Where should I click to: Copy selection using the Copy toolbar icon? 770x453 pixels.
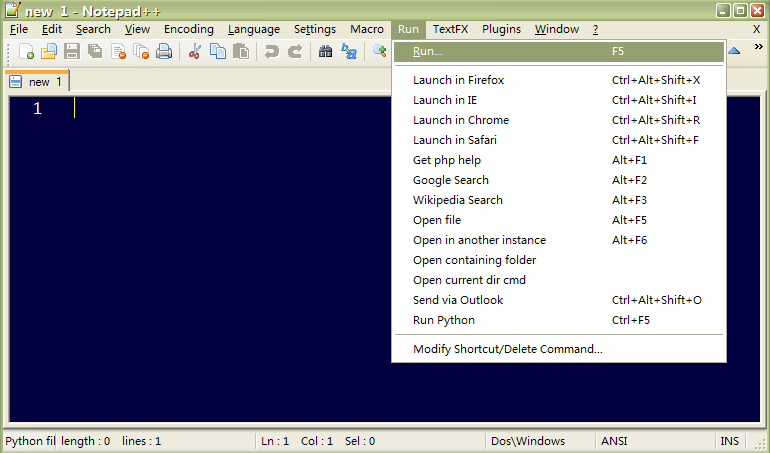[218, 51]
